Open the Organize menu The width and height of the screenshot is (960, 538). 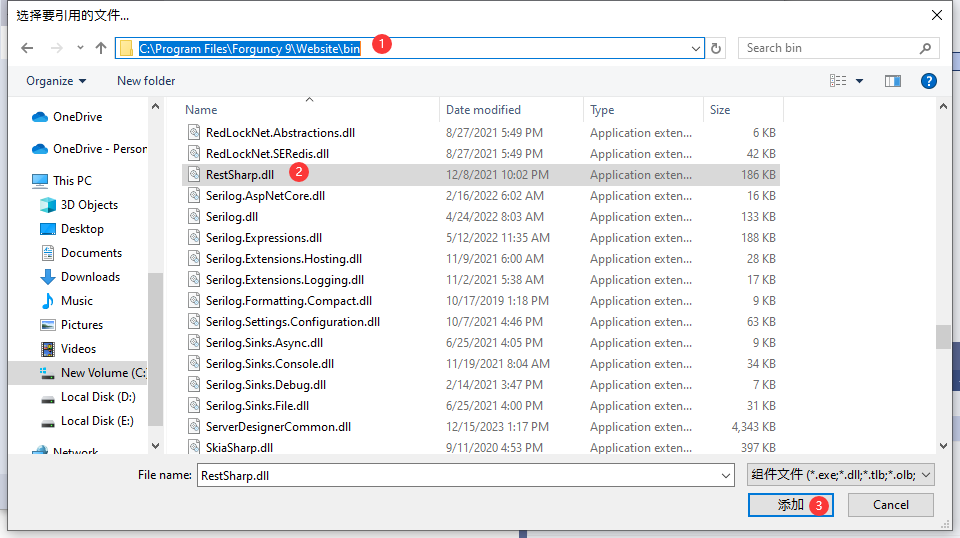(x=56, y=81)
